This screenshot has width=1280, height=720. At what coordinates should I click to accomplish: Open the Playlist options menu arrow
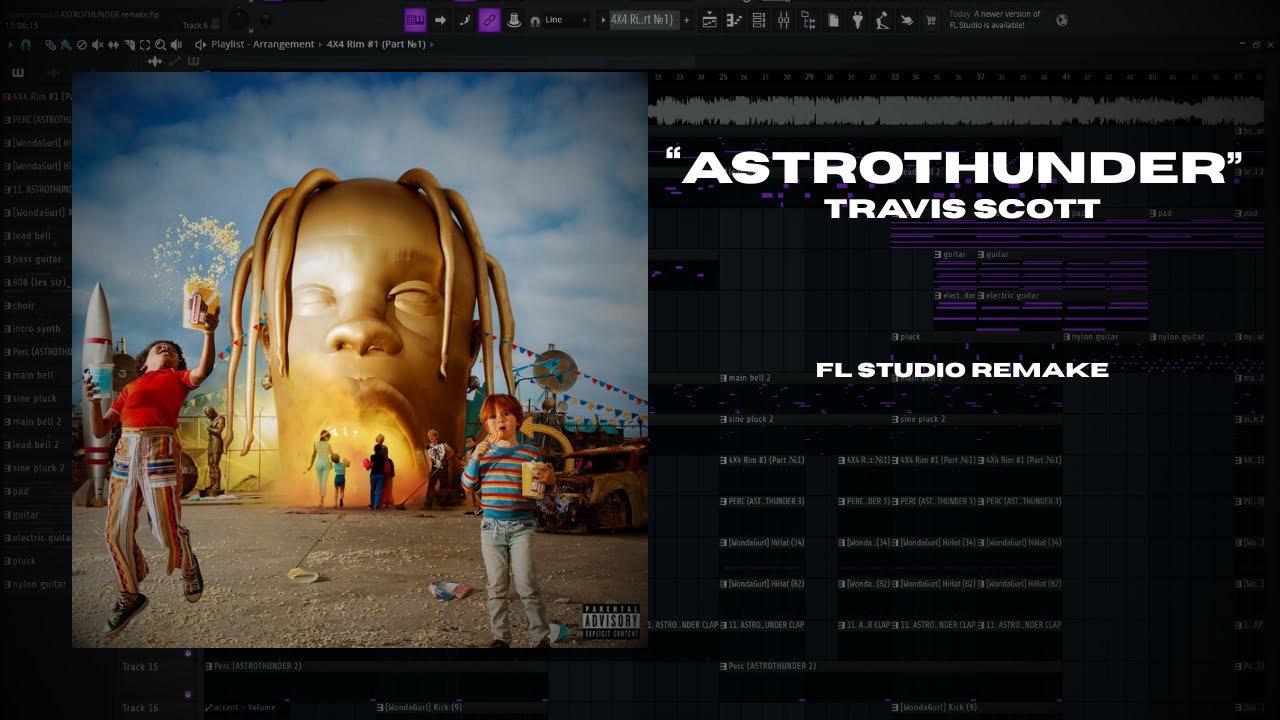pos(10,45)
